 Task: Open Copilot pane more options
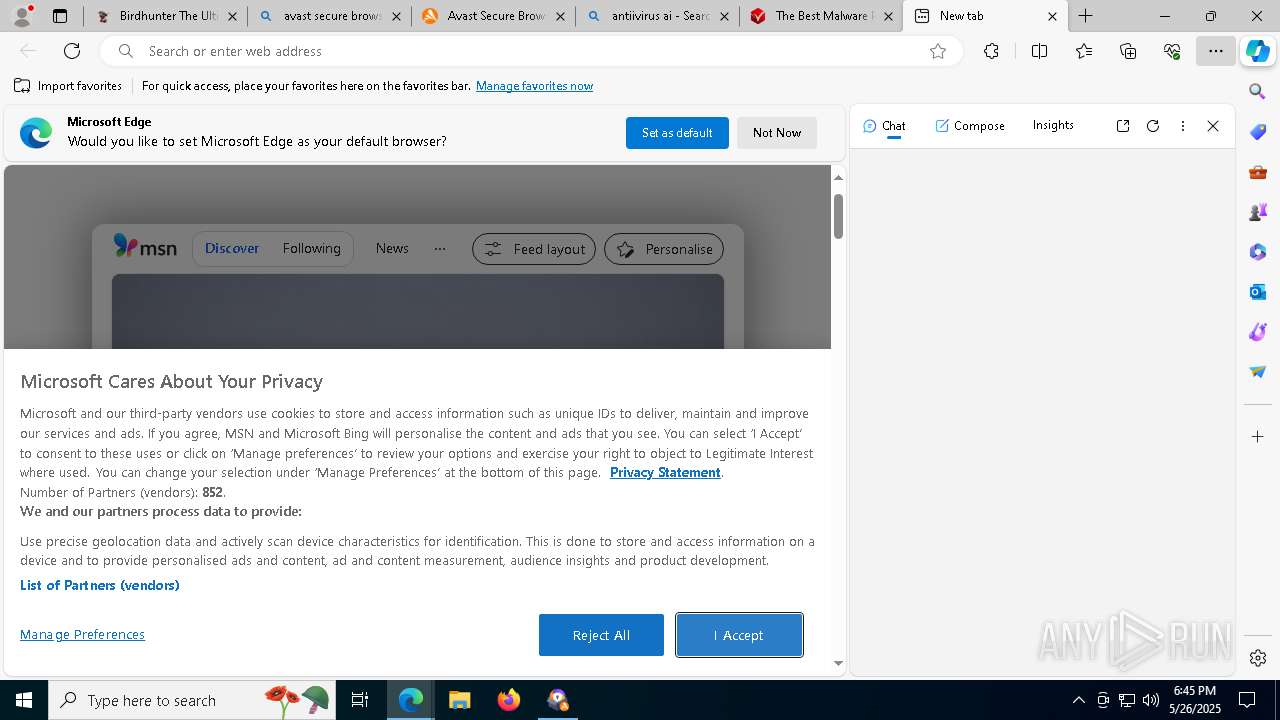tap(1183, 126)
